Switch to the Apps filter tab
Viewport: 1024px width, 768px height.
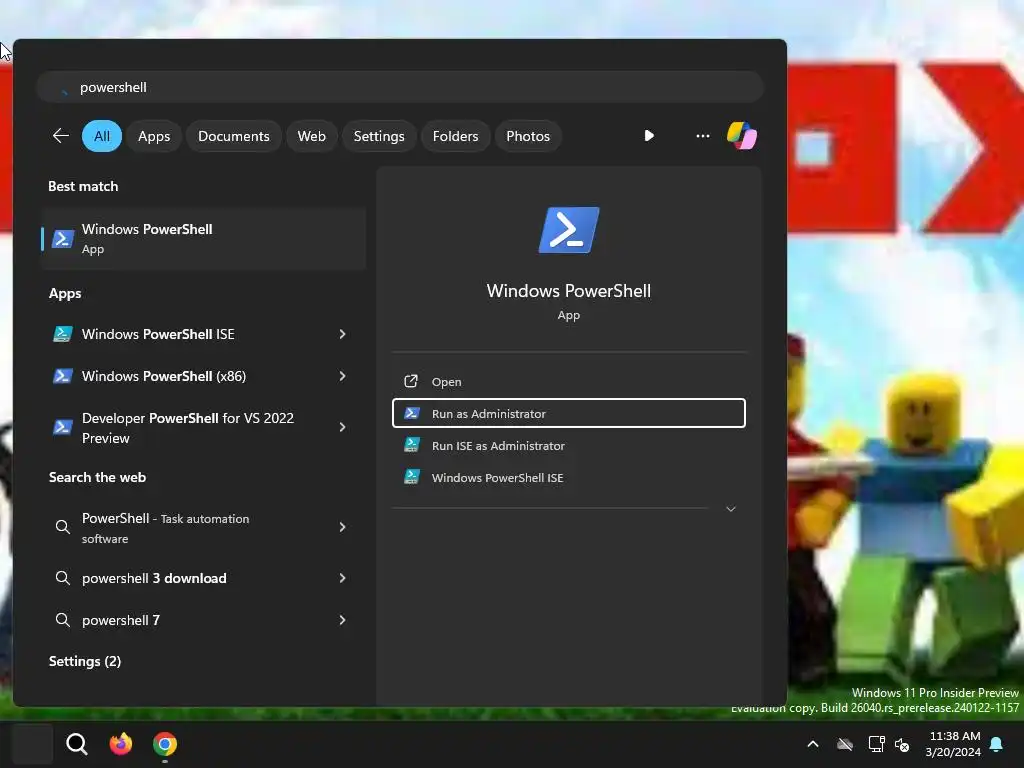tap(154, 136)
